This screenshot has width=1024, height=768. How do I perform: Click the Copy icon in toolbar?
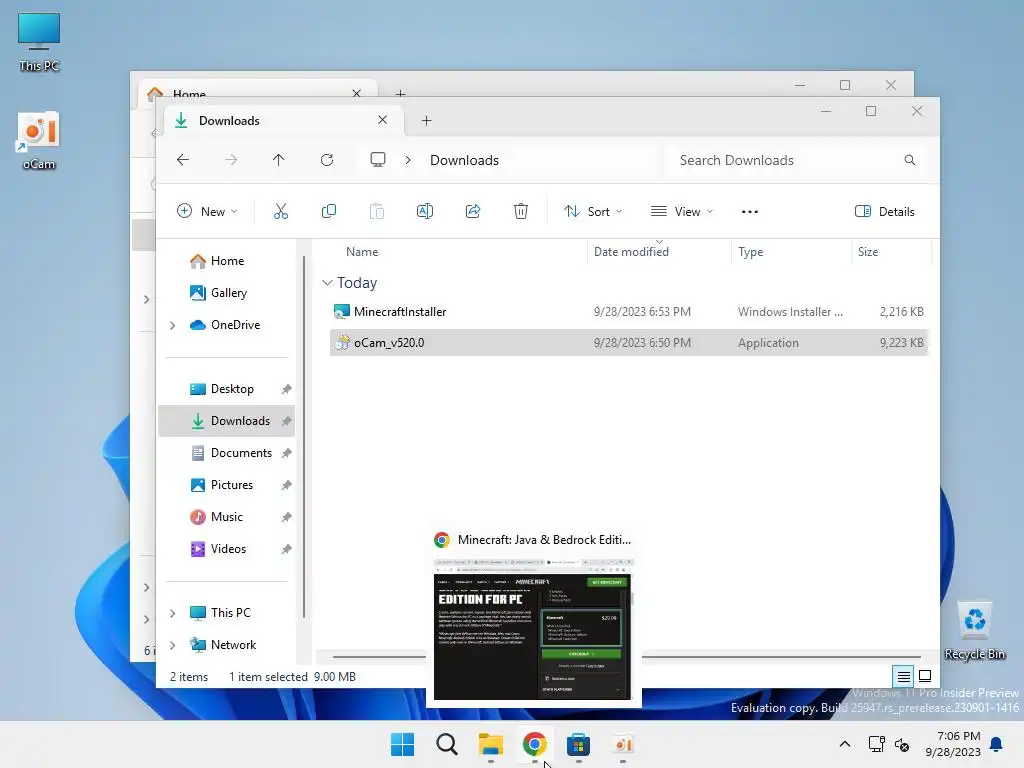tap(328, 212)
